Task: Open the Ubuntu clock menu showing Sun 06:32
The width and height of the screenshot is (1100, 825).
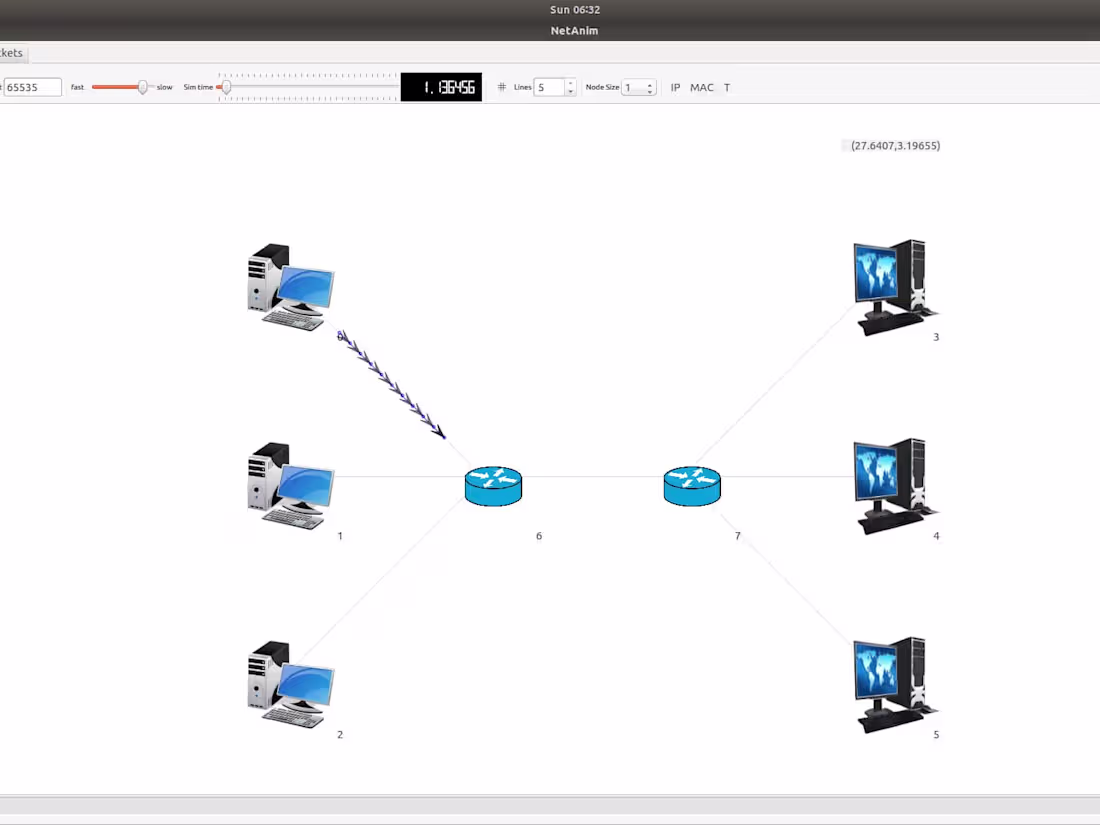Action: click(x=573, y=9)
